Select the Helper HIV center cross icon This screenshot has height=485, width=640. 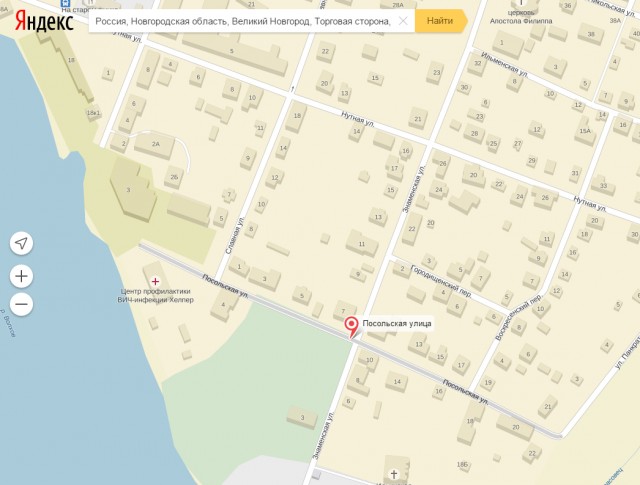155,281
